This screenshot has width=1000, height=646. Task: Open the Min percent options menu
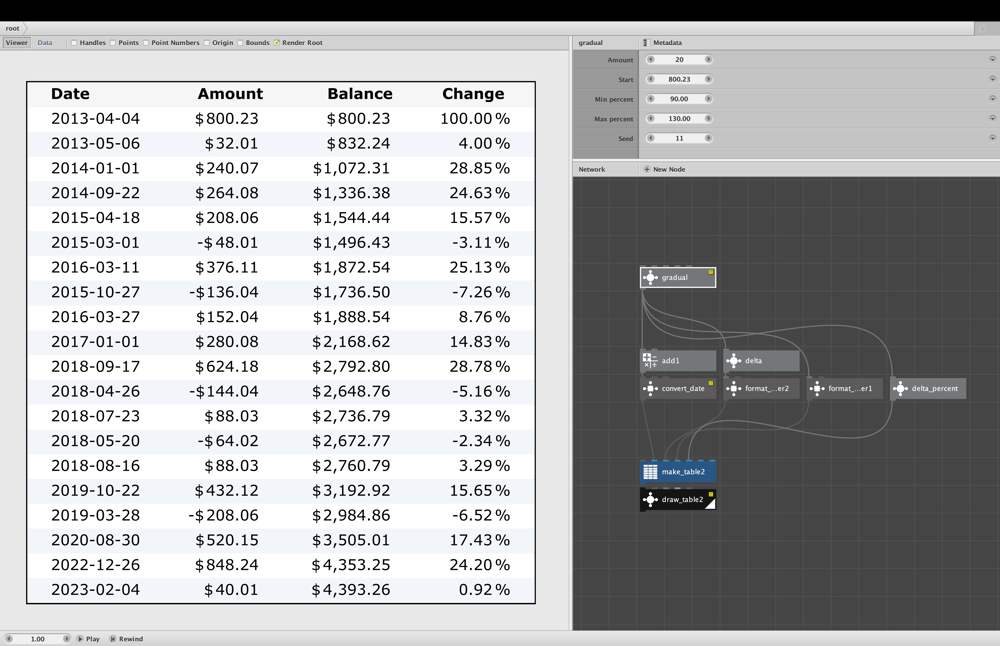click(992, 99)
